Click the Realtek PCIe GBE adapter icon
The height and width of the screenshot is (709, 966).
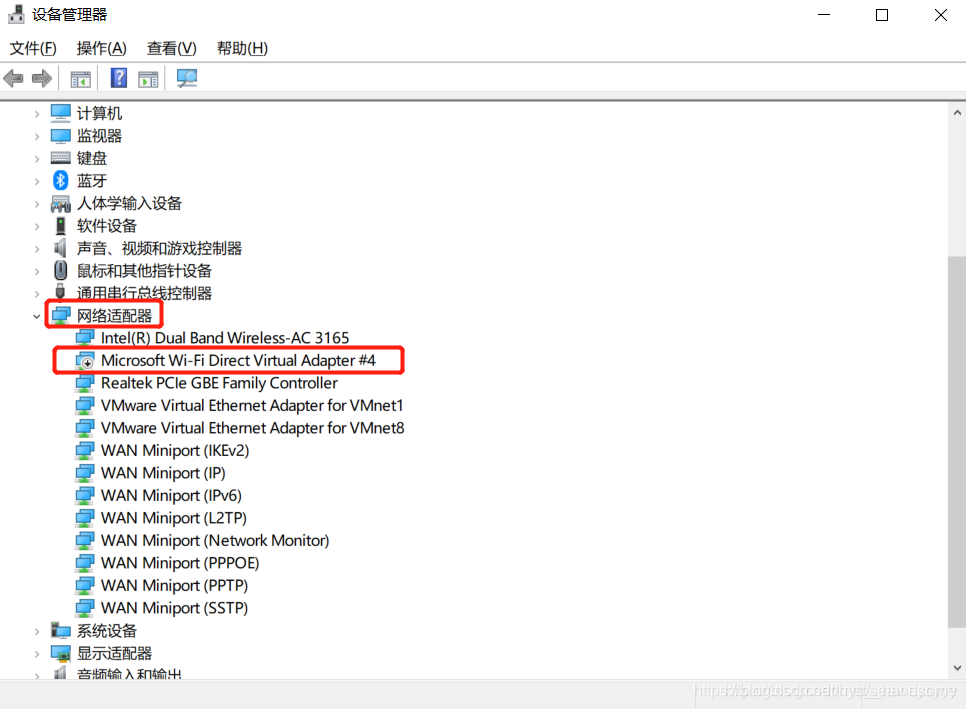pos(84,383)
